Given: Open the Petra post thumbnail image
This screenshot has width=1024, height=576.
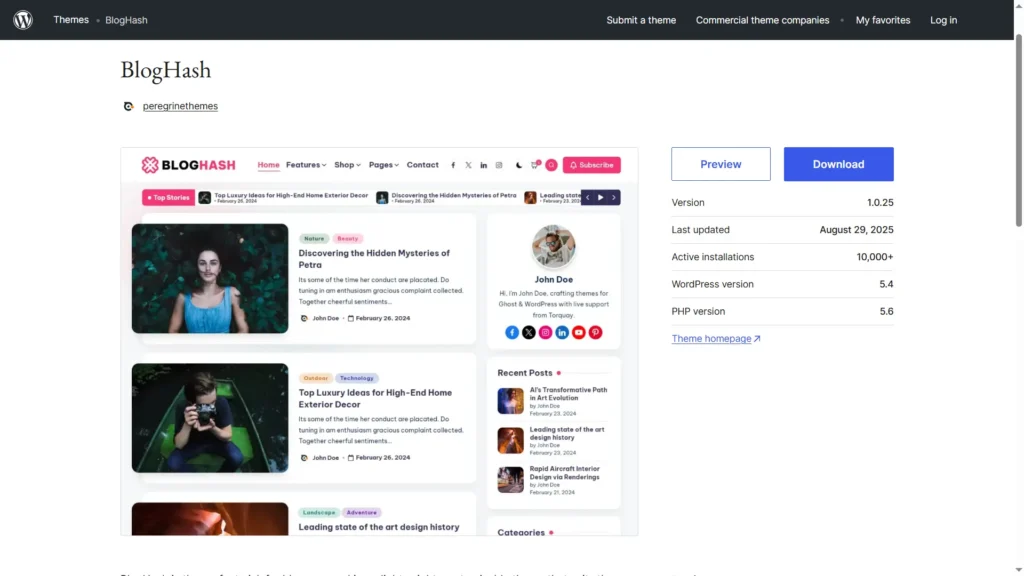Looking at the screenshot, I should (210, 278).
